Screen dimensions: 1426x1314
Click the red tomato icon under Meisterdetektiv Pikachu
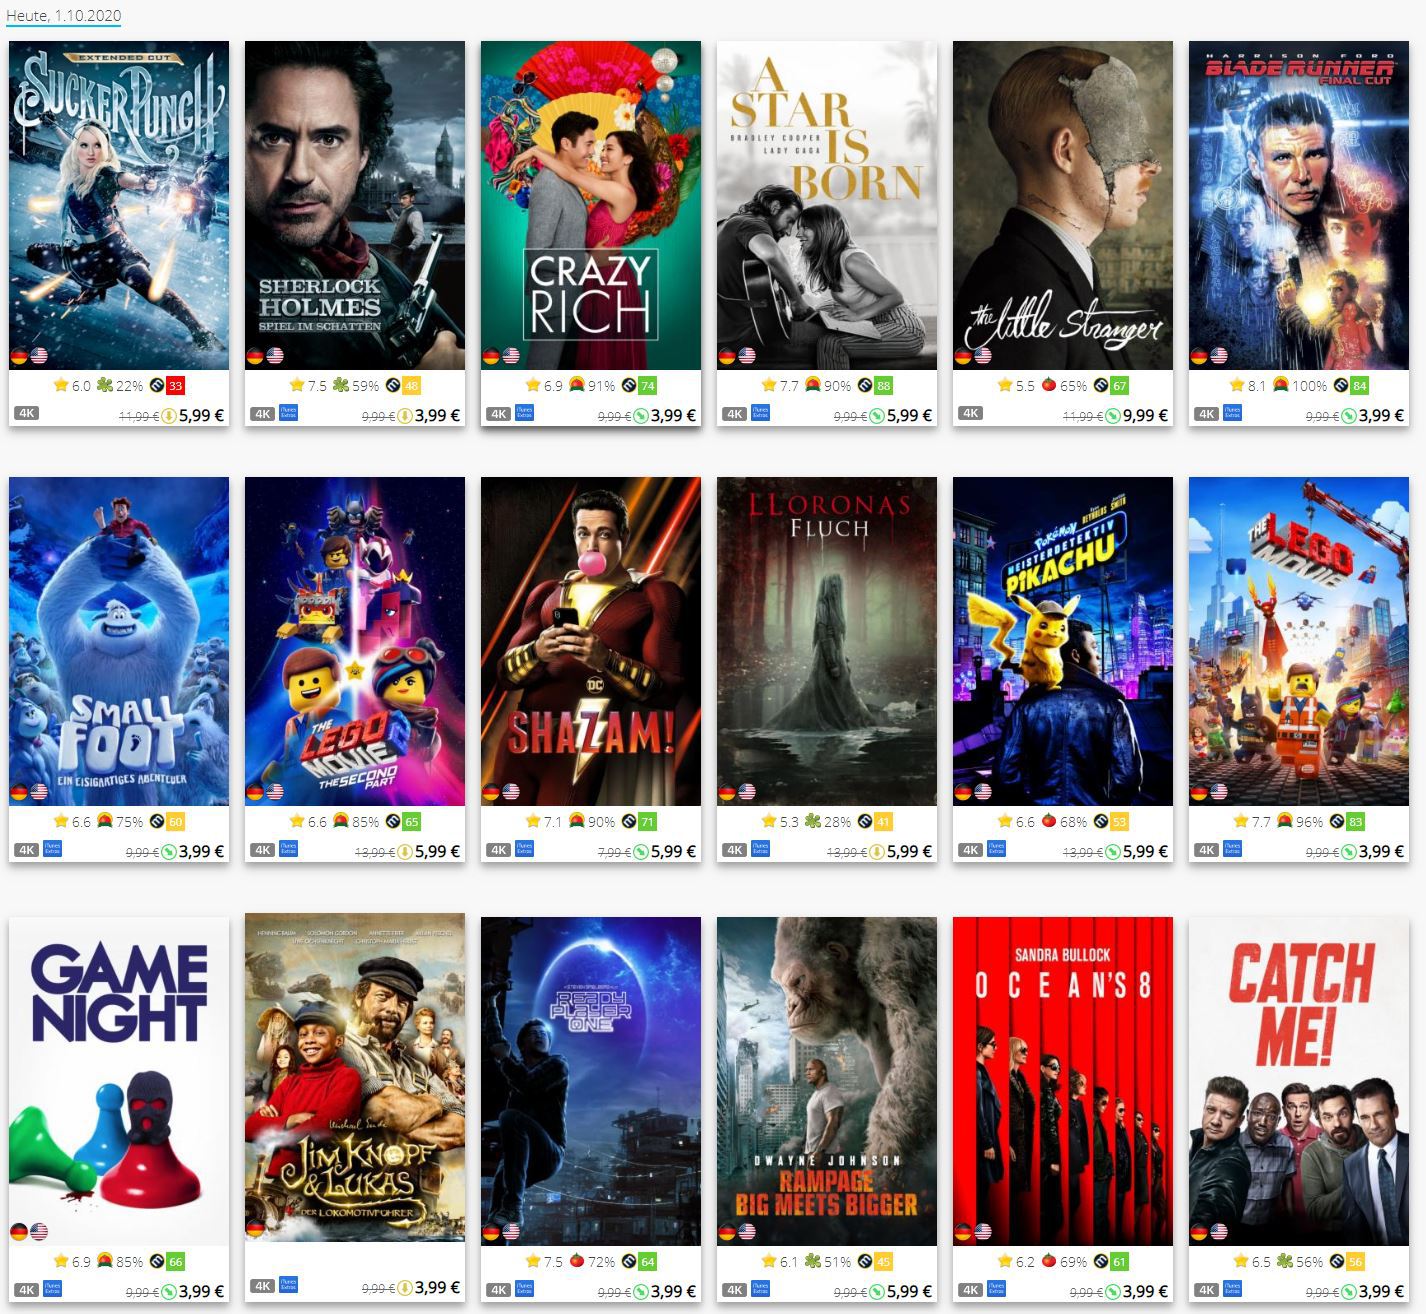(1049, 821)
